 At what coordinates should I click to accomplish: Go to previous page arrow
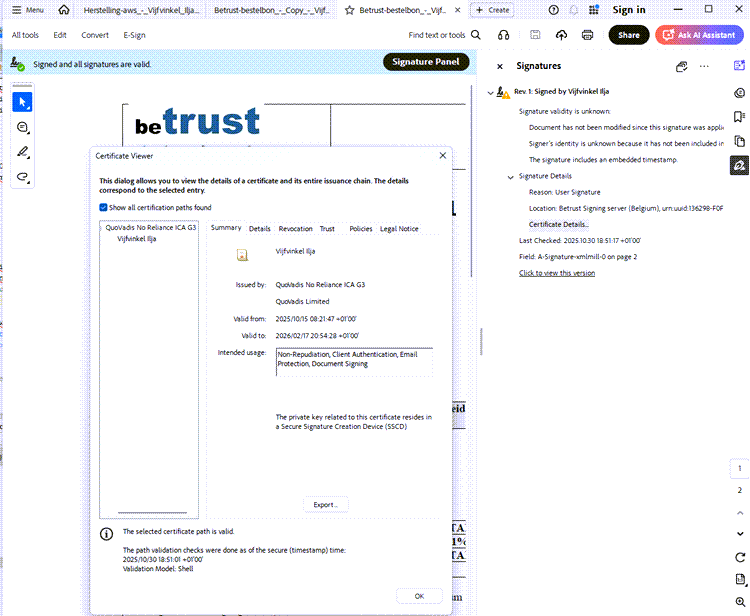tap(739, 513)
